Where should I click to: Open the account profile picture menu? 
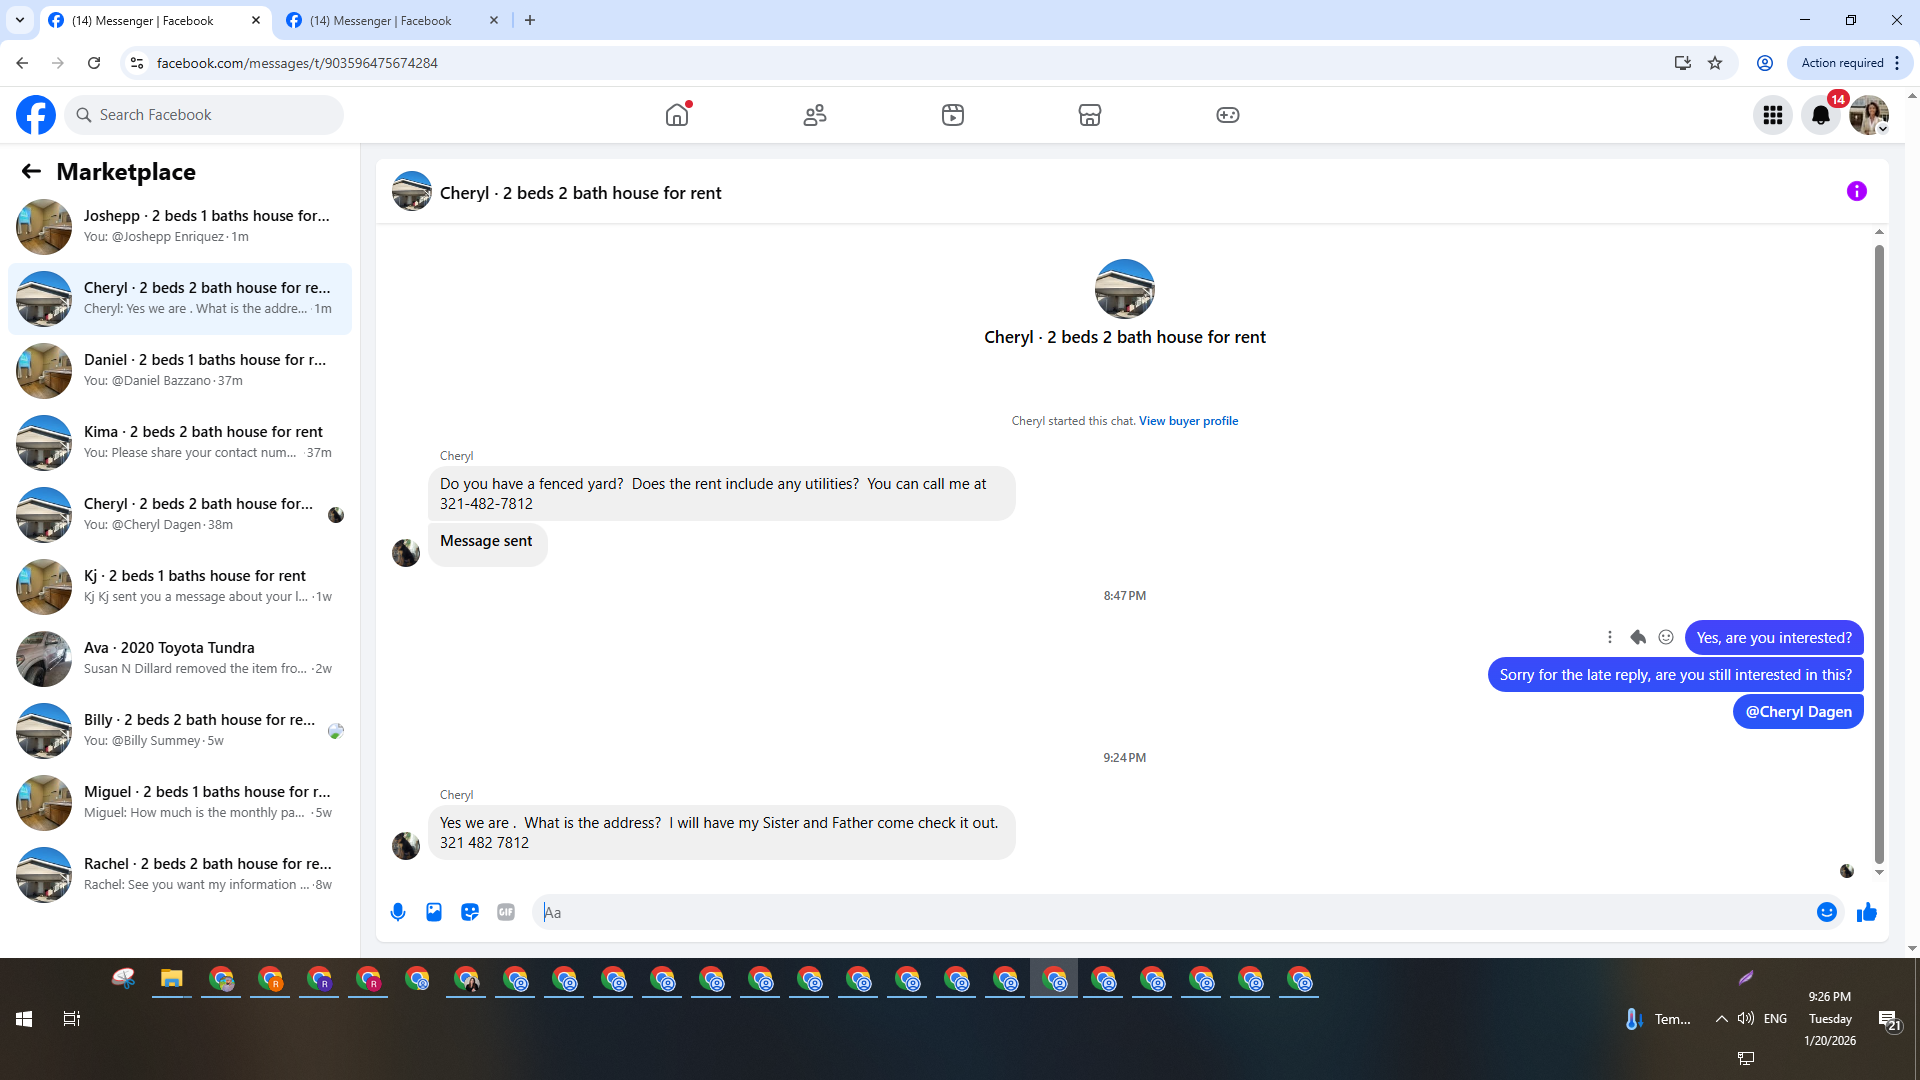(x=1869, y=115)
